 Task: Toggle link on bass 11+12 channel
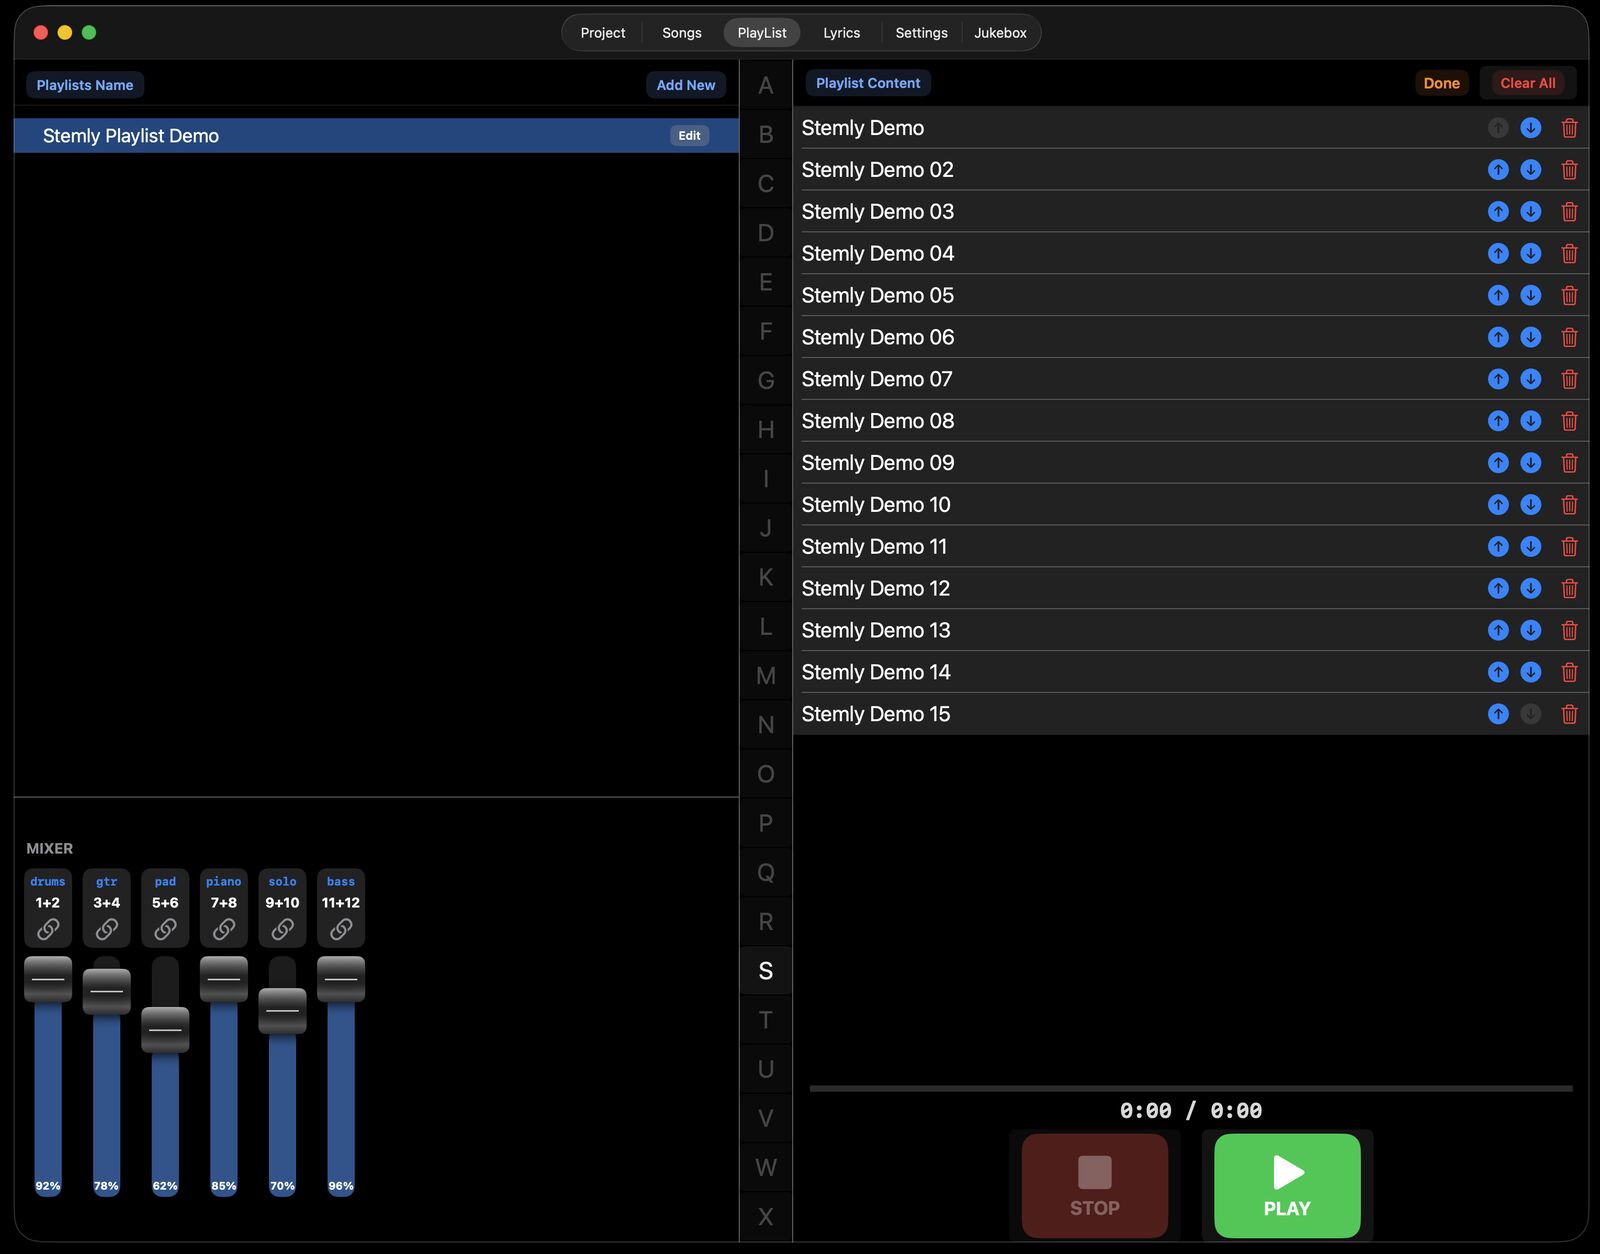tap(341, 930)
